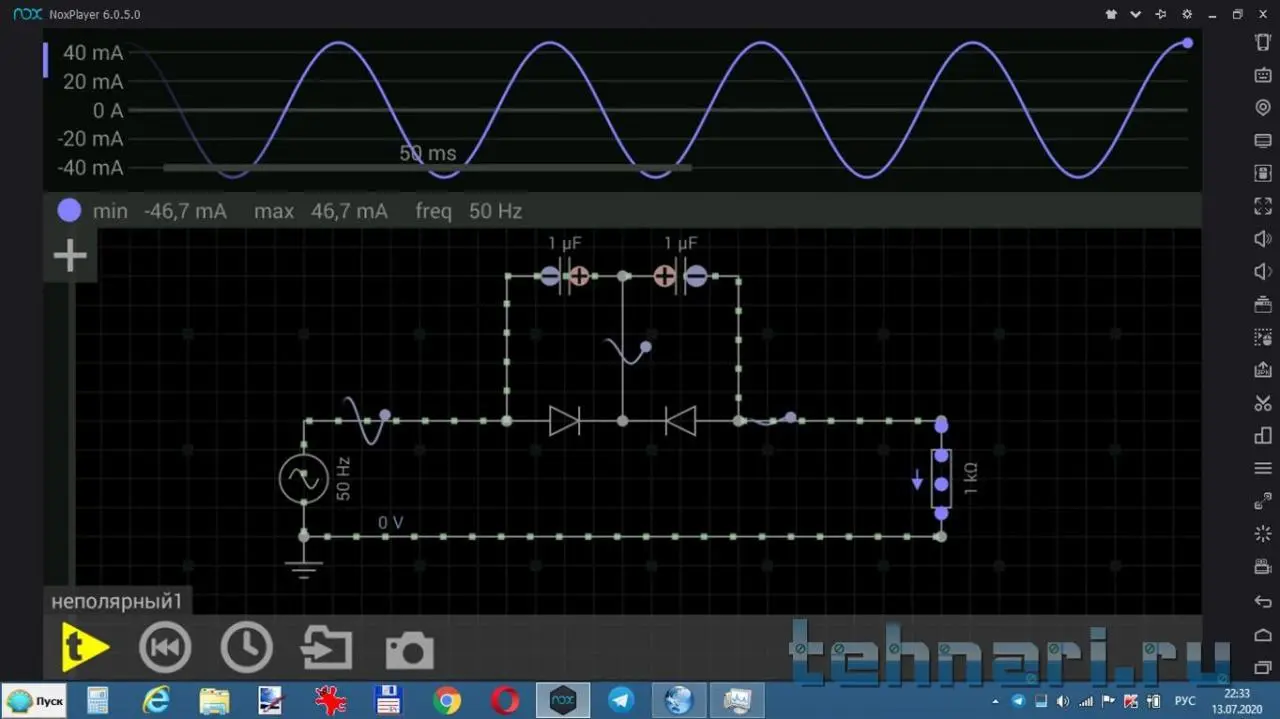
Task: Open the Nox toolbox icon
Action: pos(1263,305)
